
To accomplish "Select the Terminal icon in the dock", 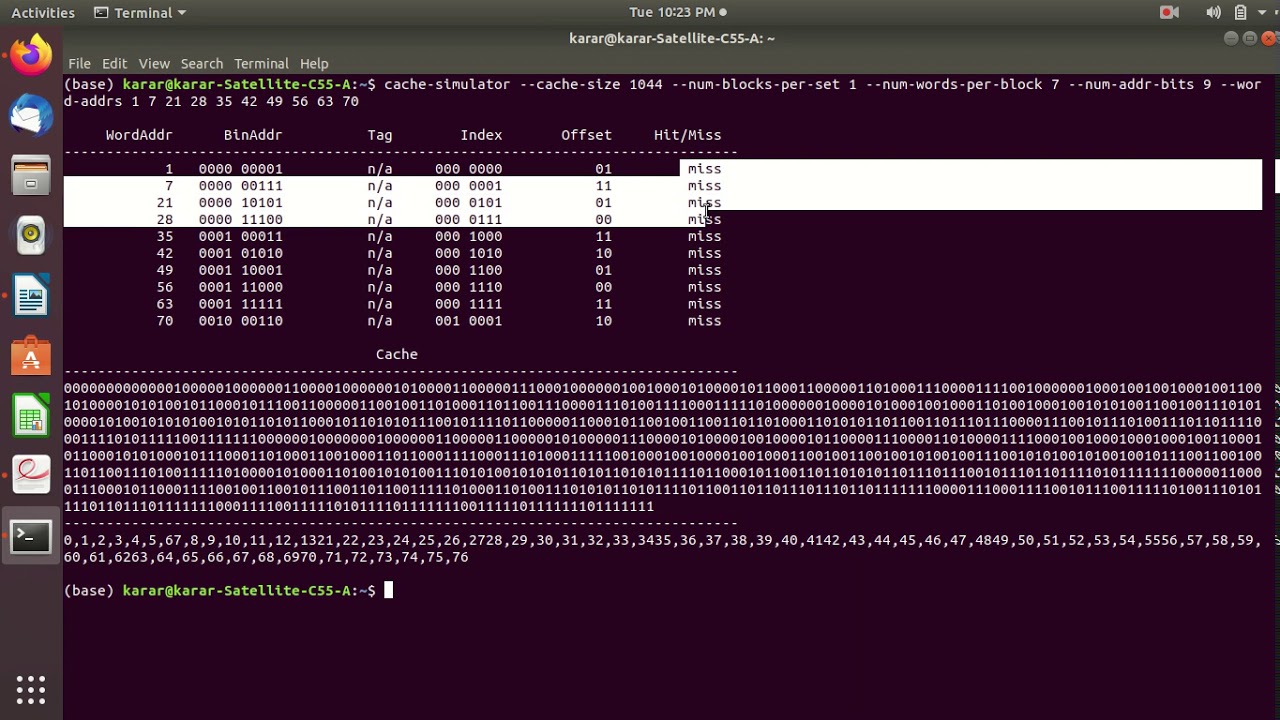I will click(31, 537).
